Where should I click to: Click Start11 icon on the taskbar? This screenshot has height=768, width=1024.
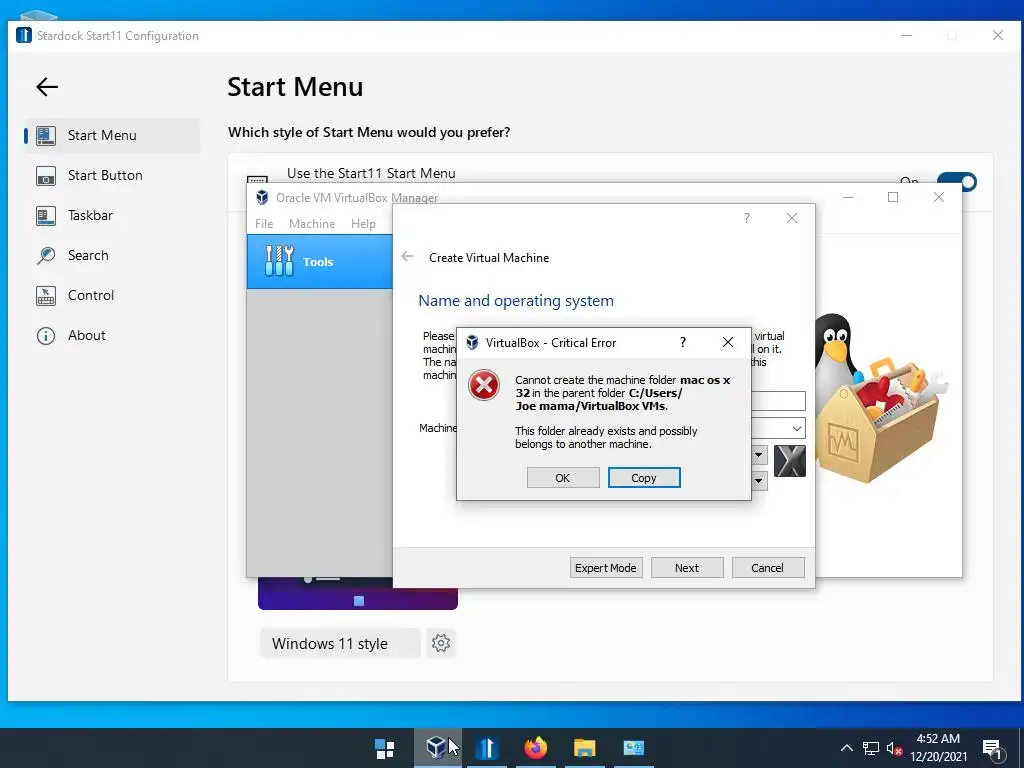487,748
